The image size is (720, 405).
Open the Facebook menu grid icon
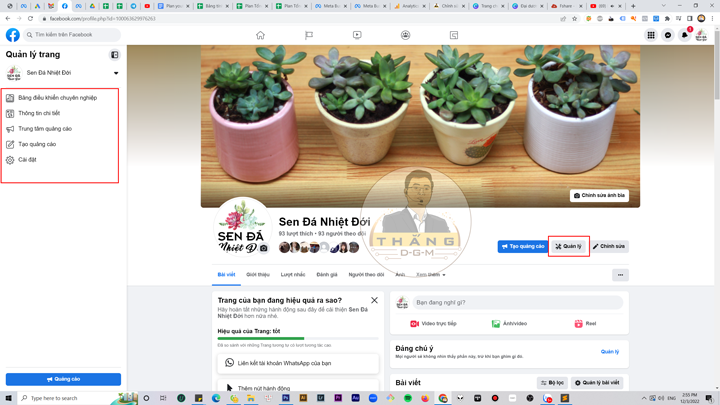click(x=651, y=35)
